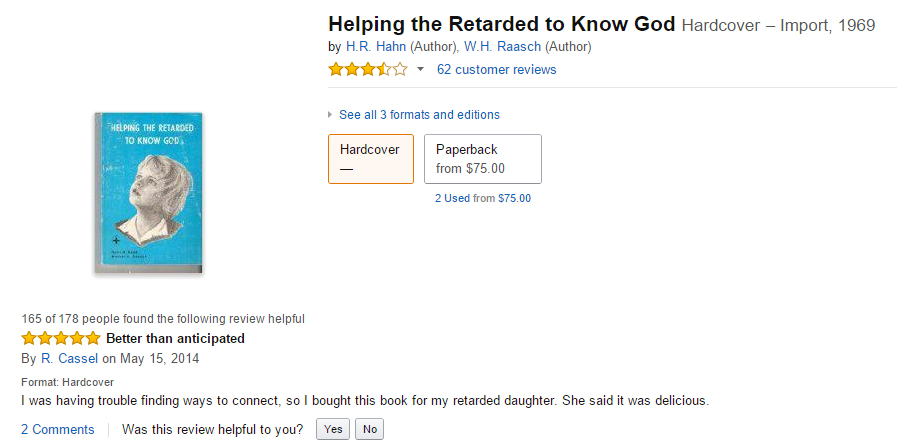Open the rating breakdown dropdown arrow
The height and width of the screenshot is (442, 897).
(420, 70)
